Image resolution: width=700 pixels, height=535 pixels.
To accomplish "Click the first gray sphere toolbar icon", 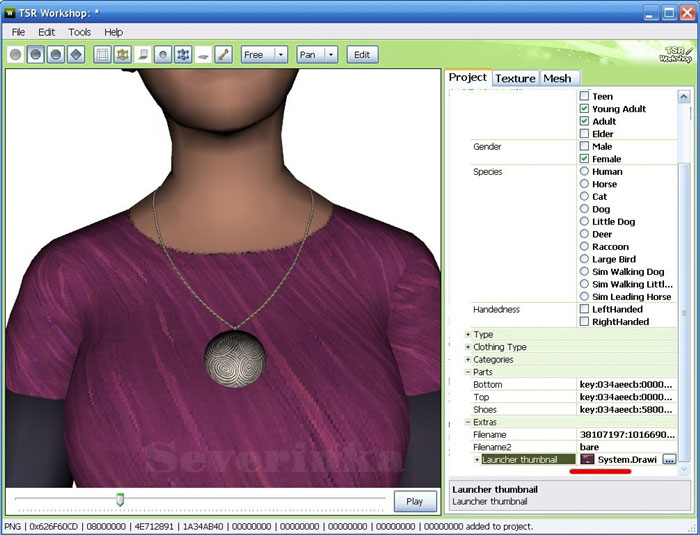I will pos(16,55).
